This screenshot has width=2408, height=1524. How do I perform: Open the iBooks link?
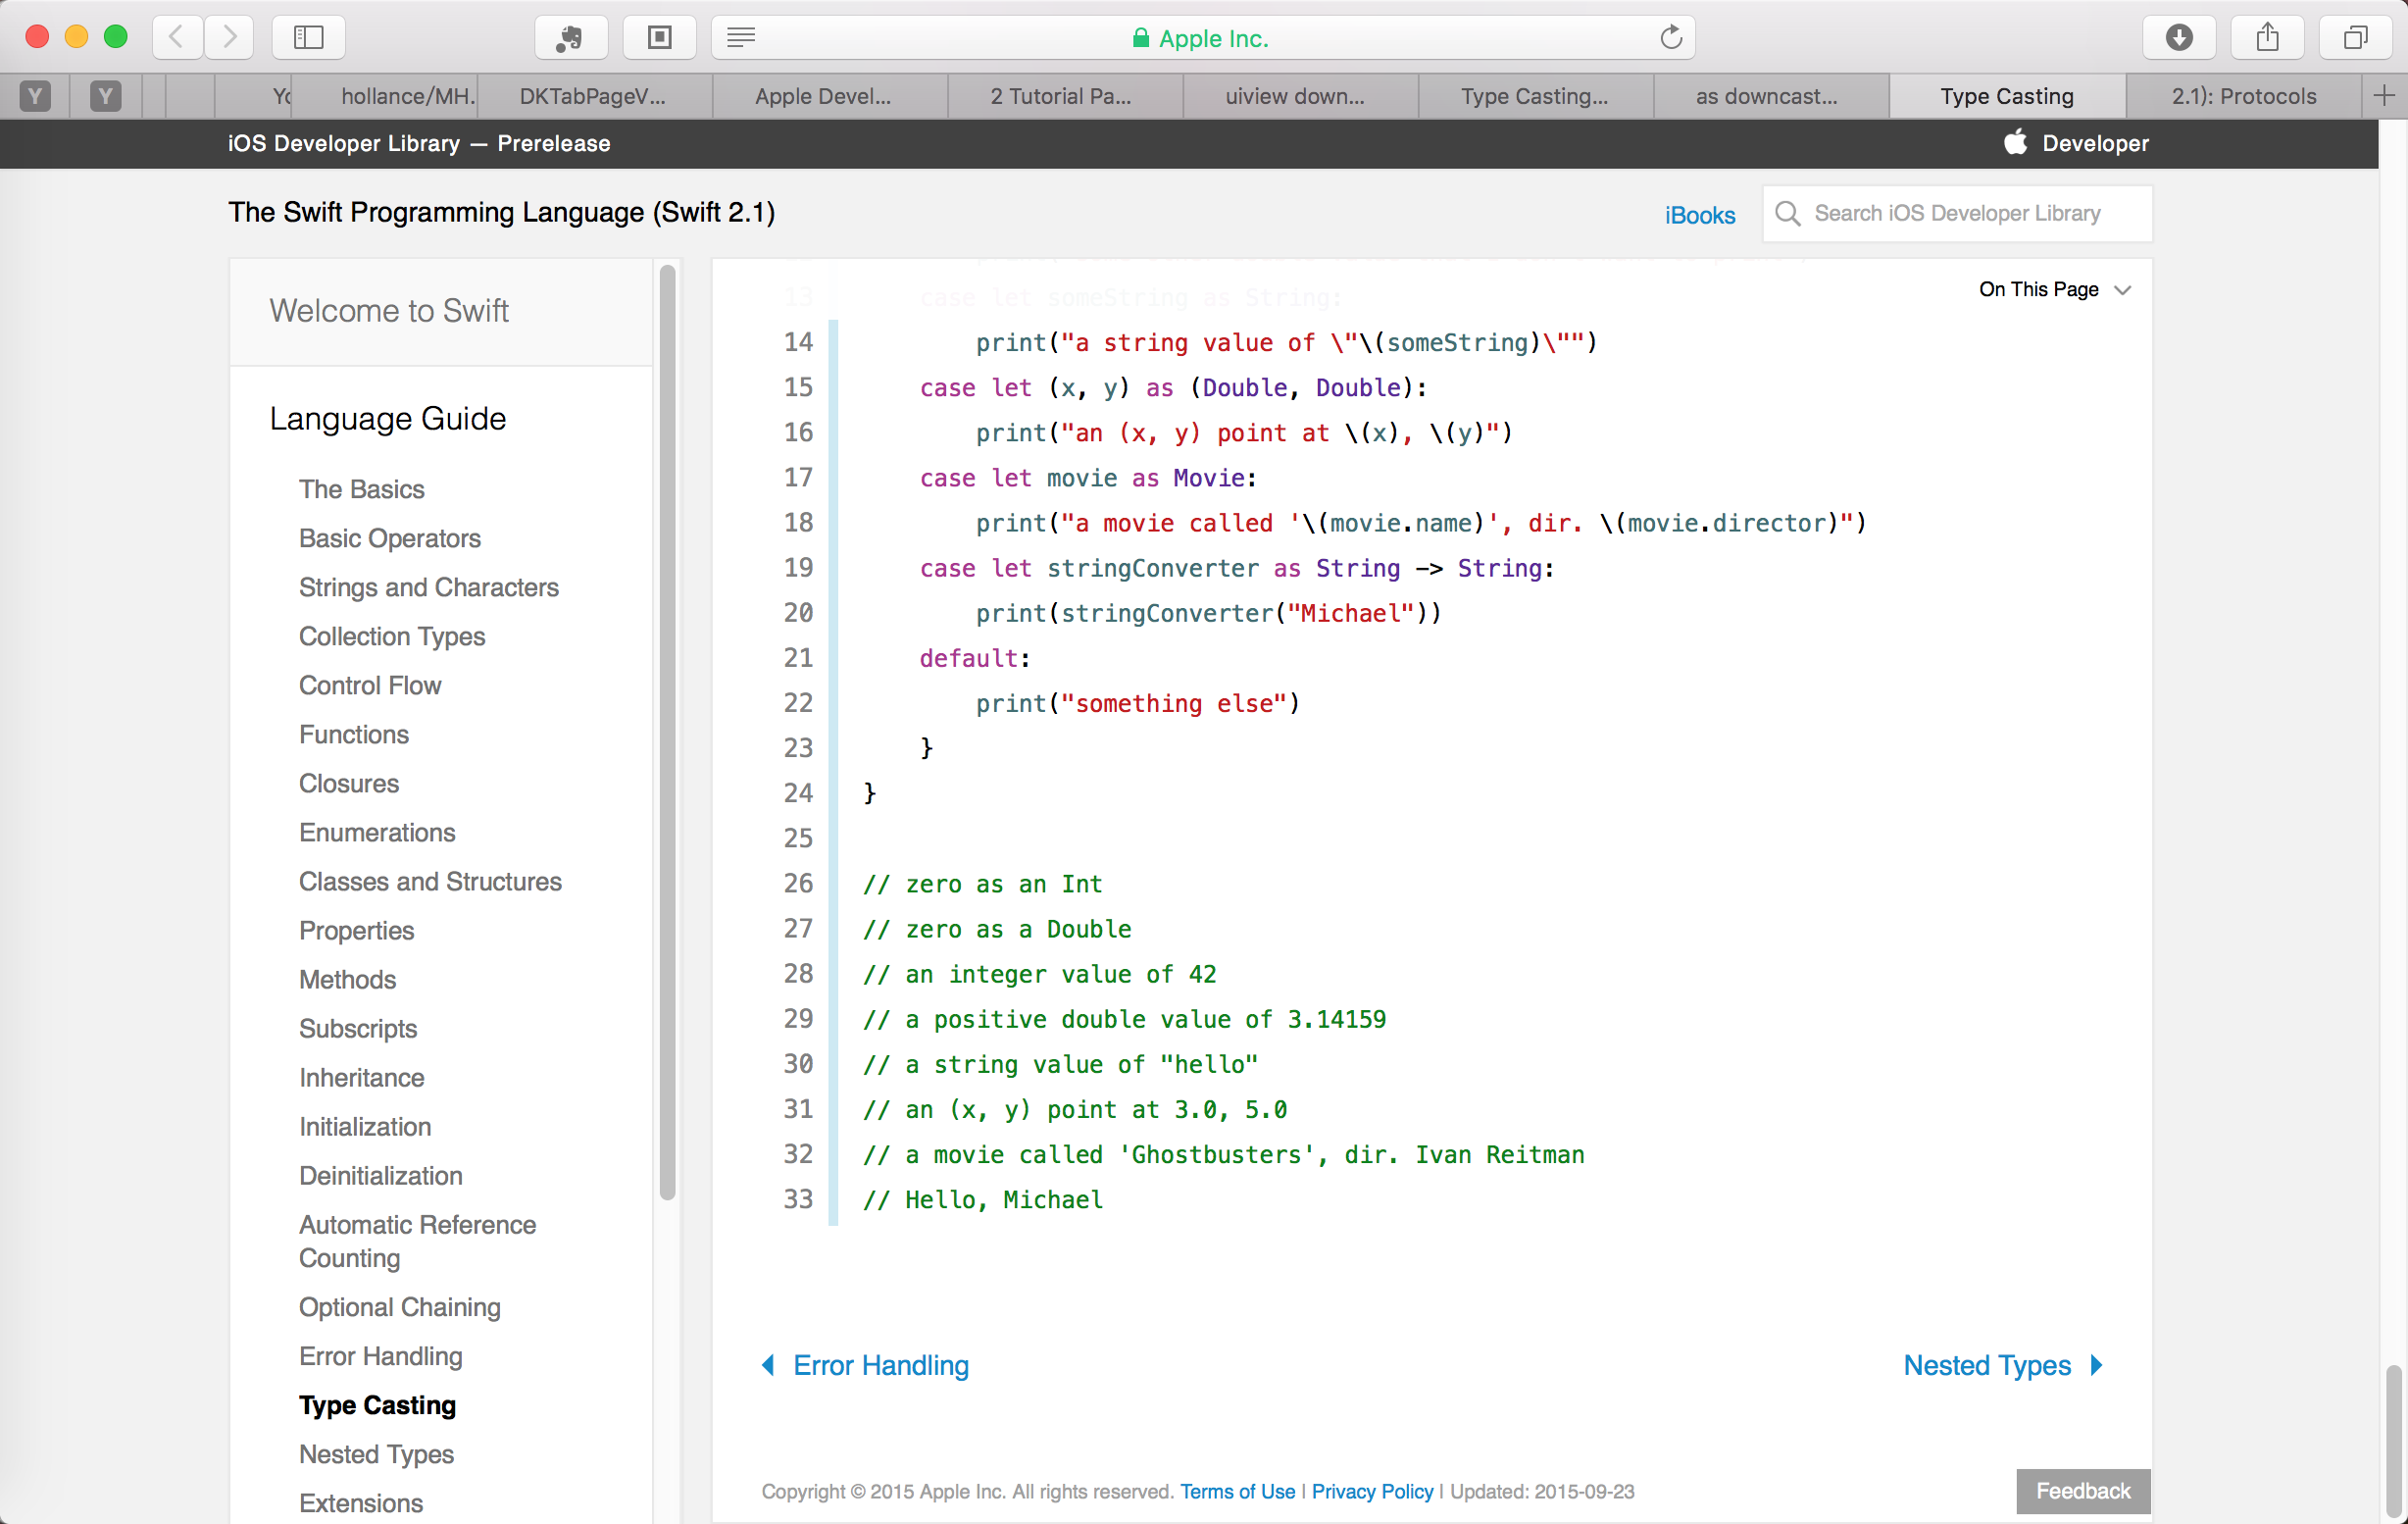(x=1699, y=215)
